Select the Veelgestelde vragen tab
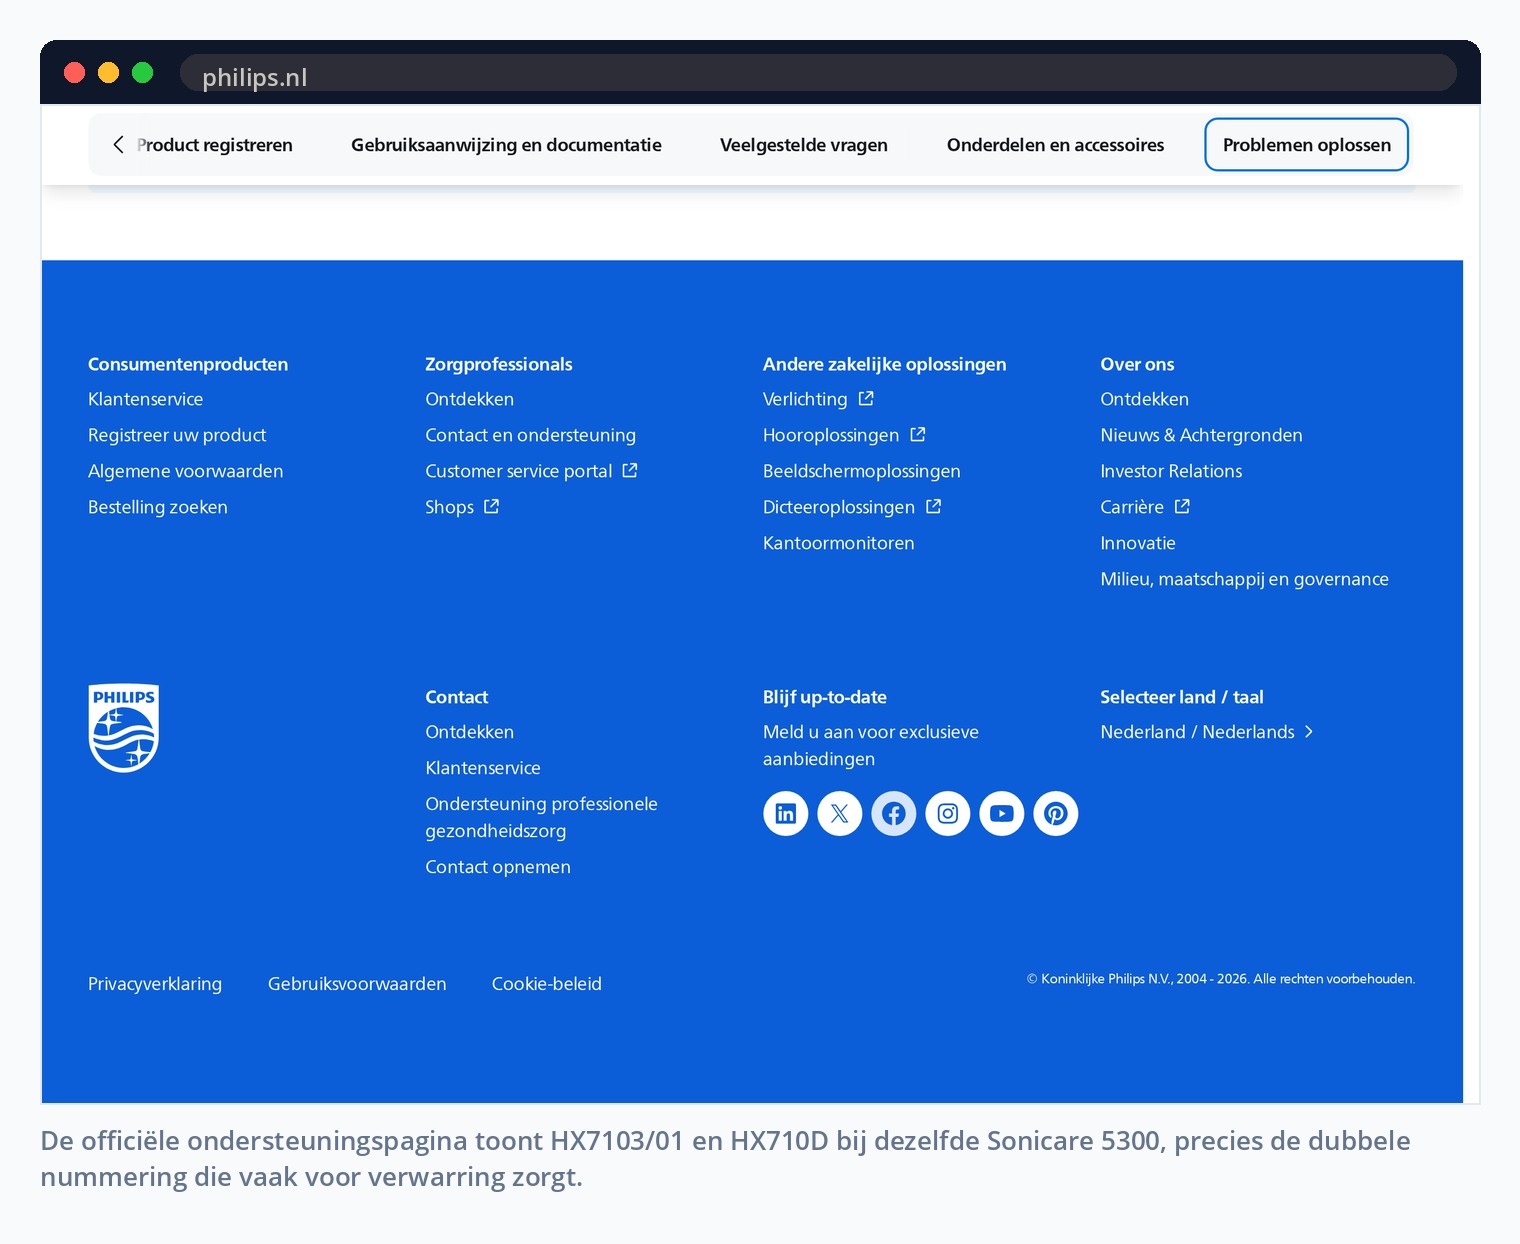The image size is (1520, 1244). [x=804, y=145]
